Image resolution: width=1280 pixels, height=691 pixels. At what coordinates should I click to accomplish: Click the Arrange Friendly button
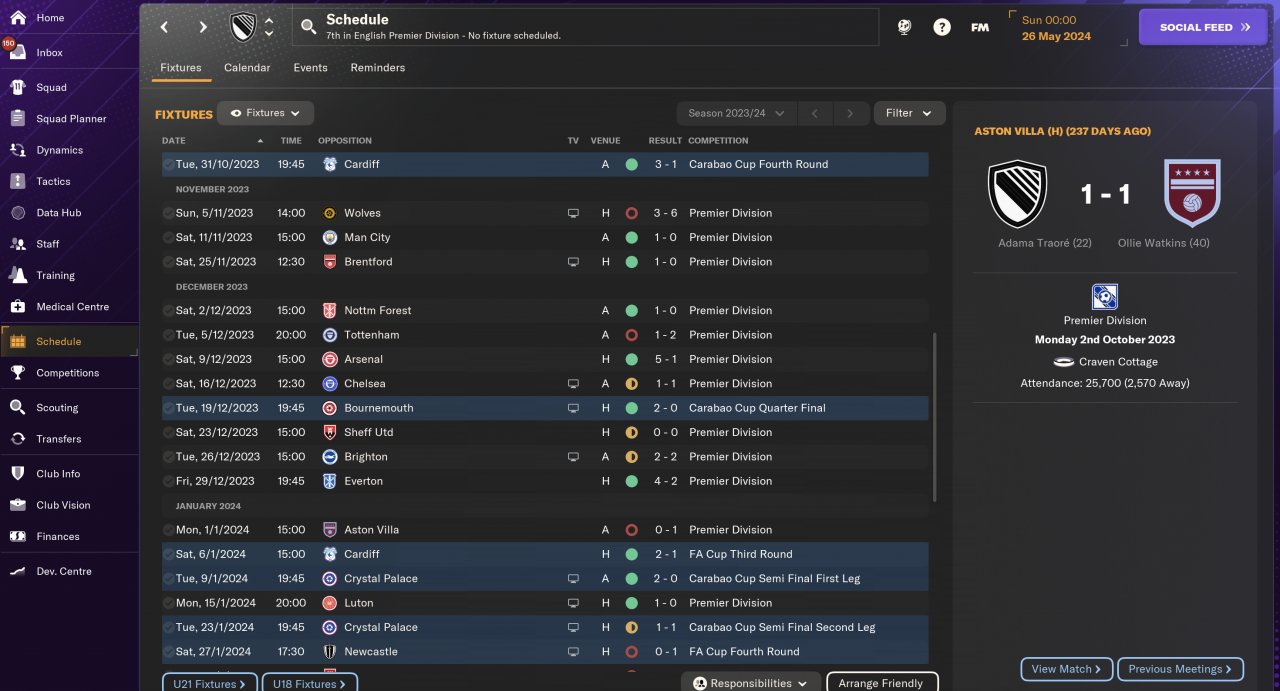pos(881,683)
